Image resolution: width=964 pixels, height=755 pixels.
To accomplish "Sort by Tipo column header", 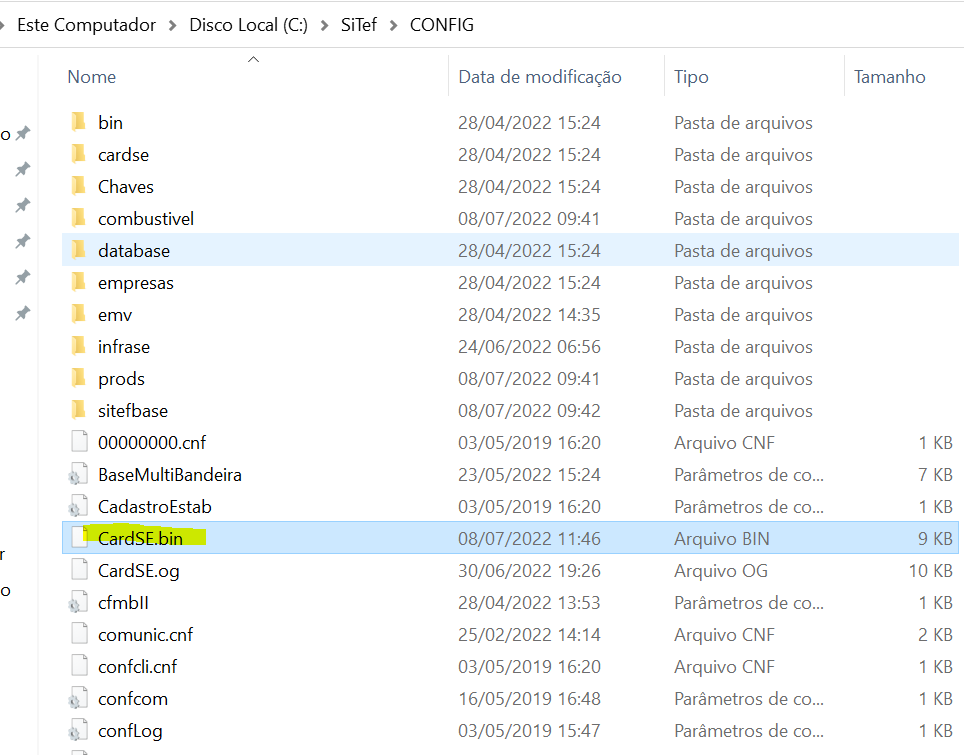I will 691,77.
